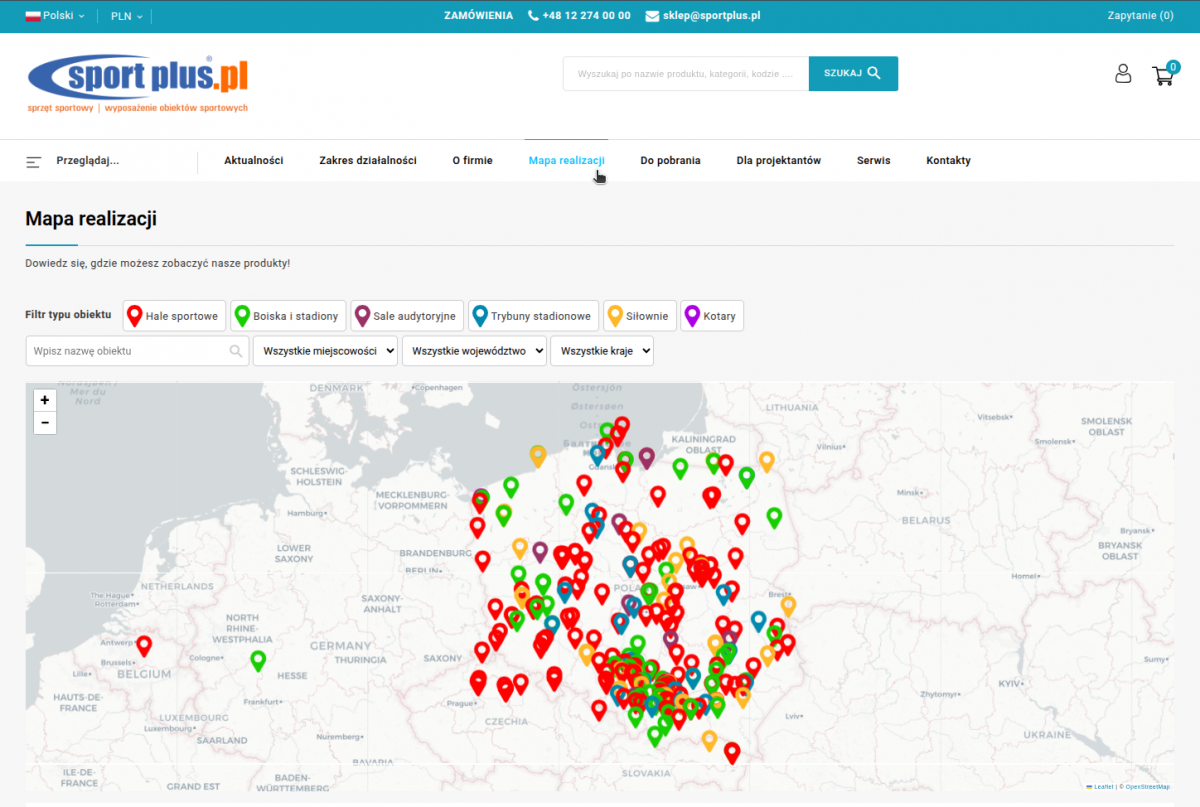Open the Wszystkie kraje dropdown

pos(601,351)
